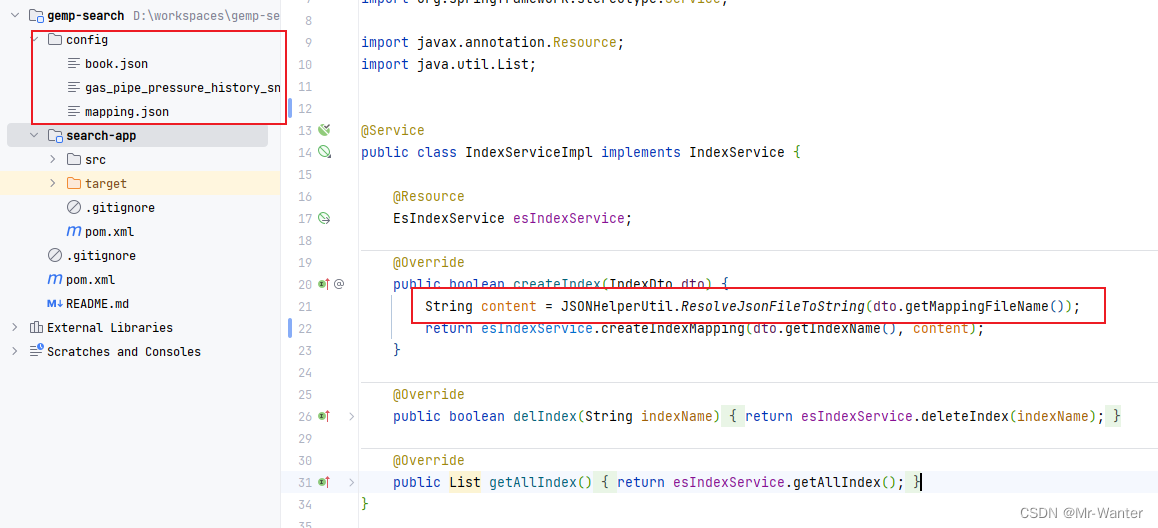The width and height of the screenshot is (1158, 528).
Task: Select the target folder row
Action: [140, 183]
